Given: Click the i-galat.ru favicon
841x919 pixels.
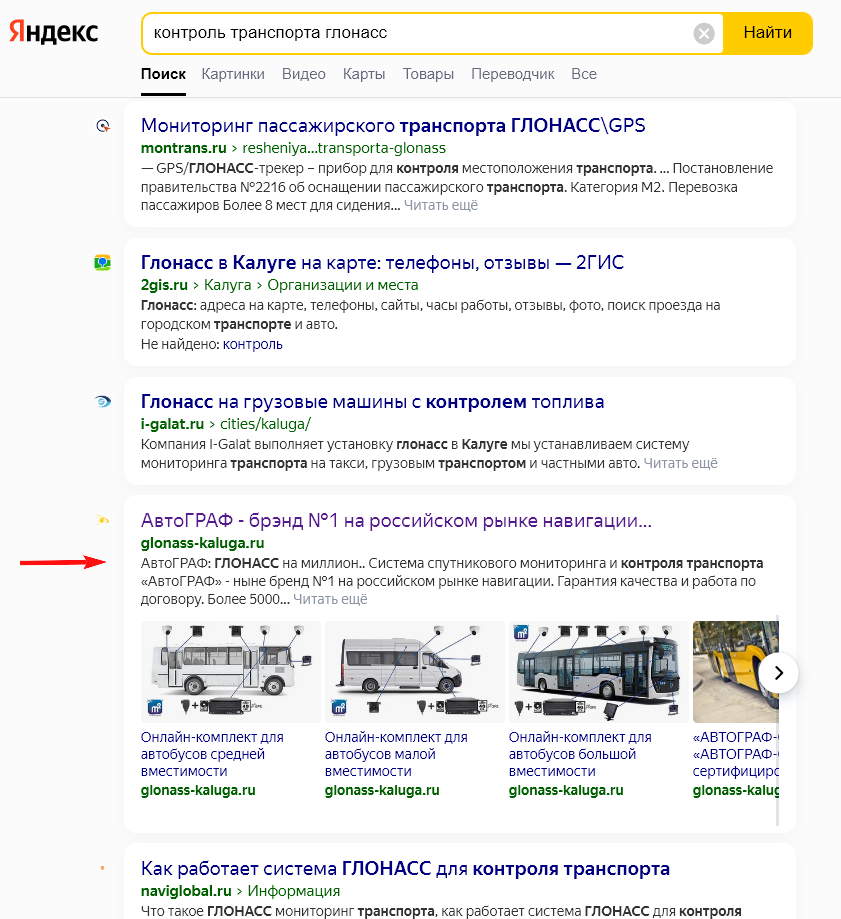Looking at the screenshot, I should point(102,402).
